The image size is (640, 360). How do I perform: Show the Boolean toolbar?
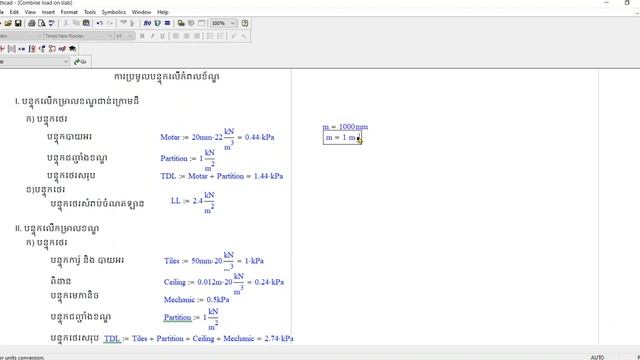[42, 49]
